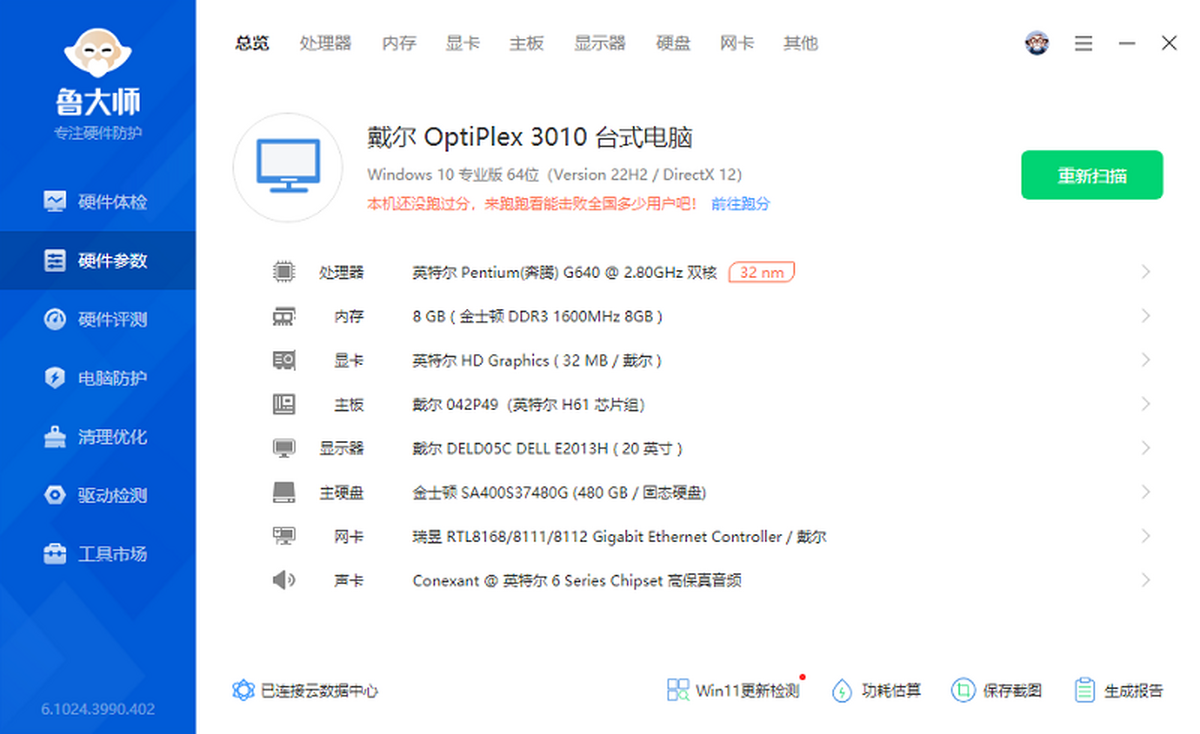Expand the 主硬盘 SSD row details
Image resolution: width=1200 pixels, height=734 pixels.
tap(1146, 492)
